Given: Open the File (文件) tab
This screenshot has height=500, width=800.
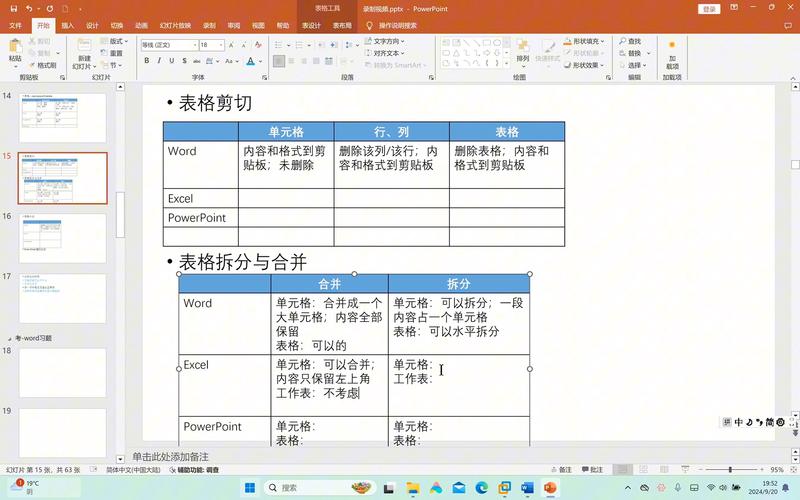Looking at the screenshot, I should [15, 25].
